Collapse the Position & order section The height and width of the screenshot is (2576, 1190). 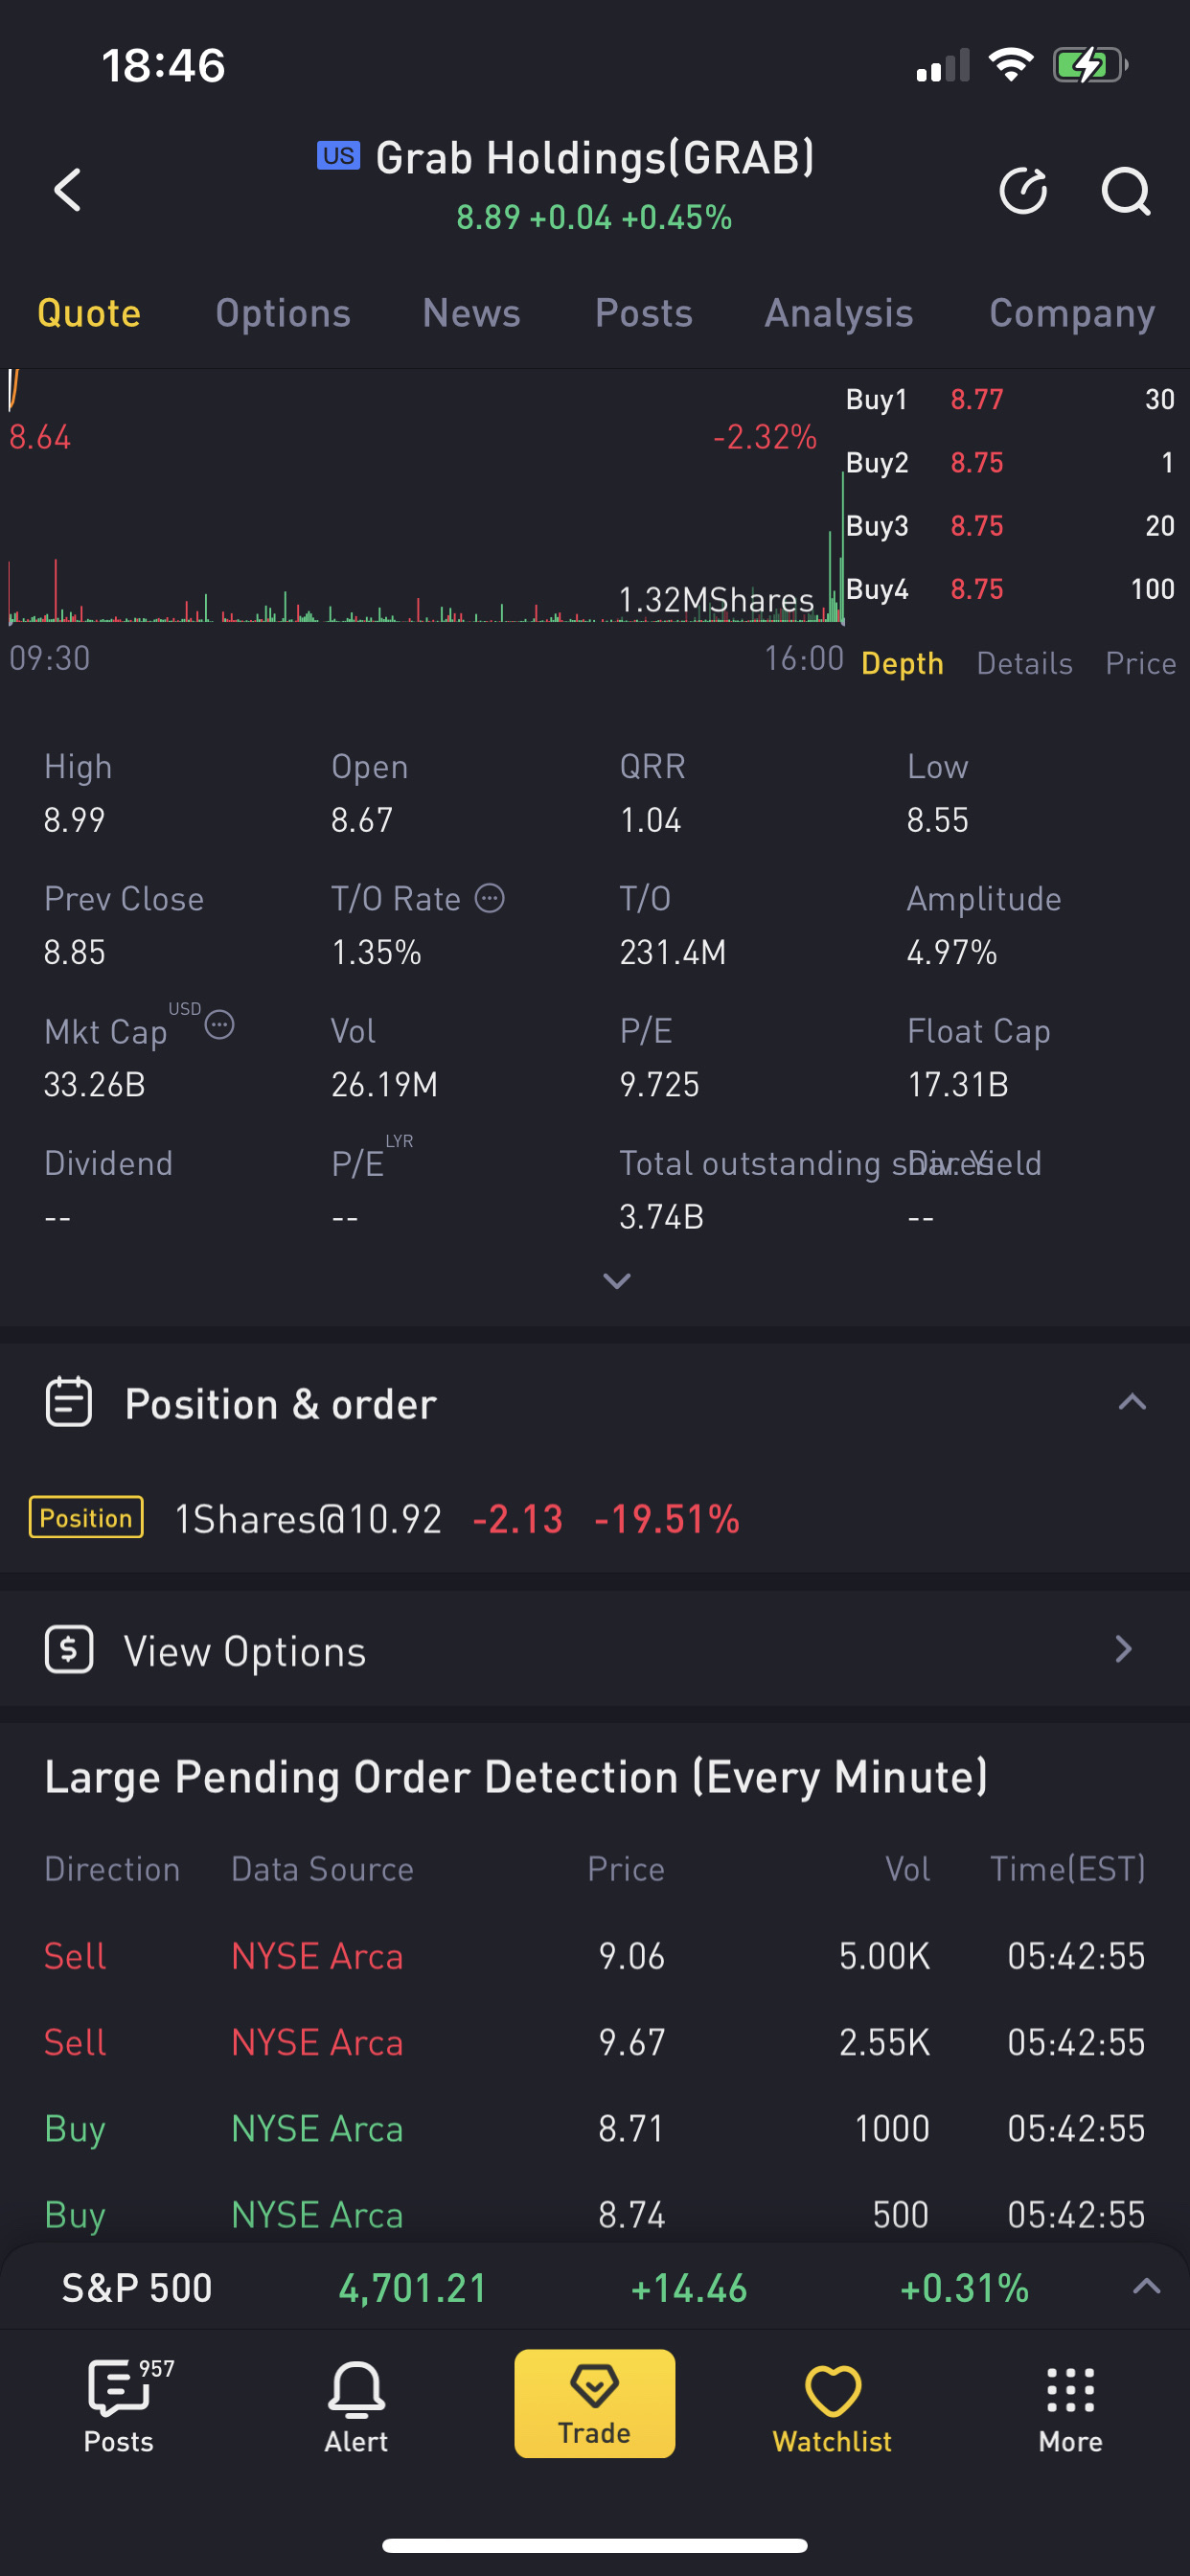(1131, 1402)
